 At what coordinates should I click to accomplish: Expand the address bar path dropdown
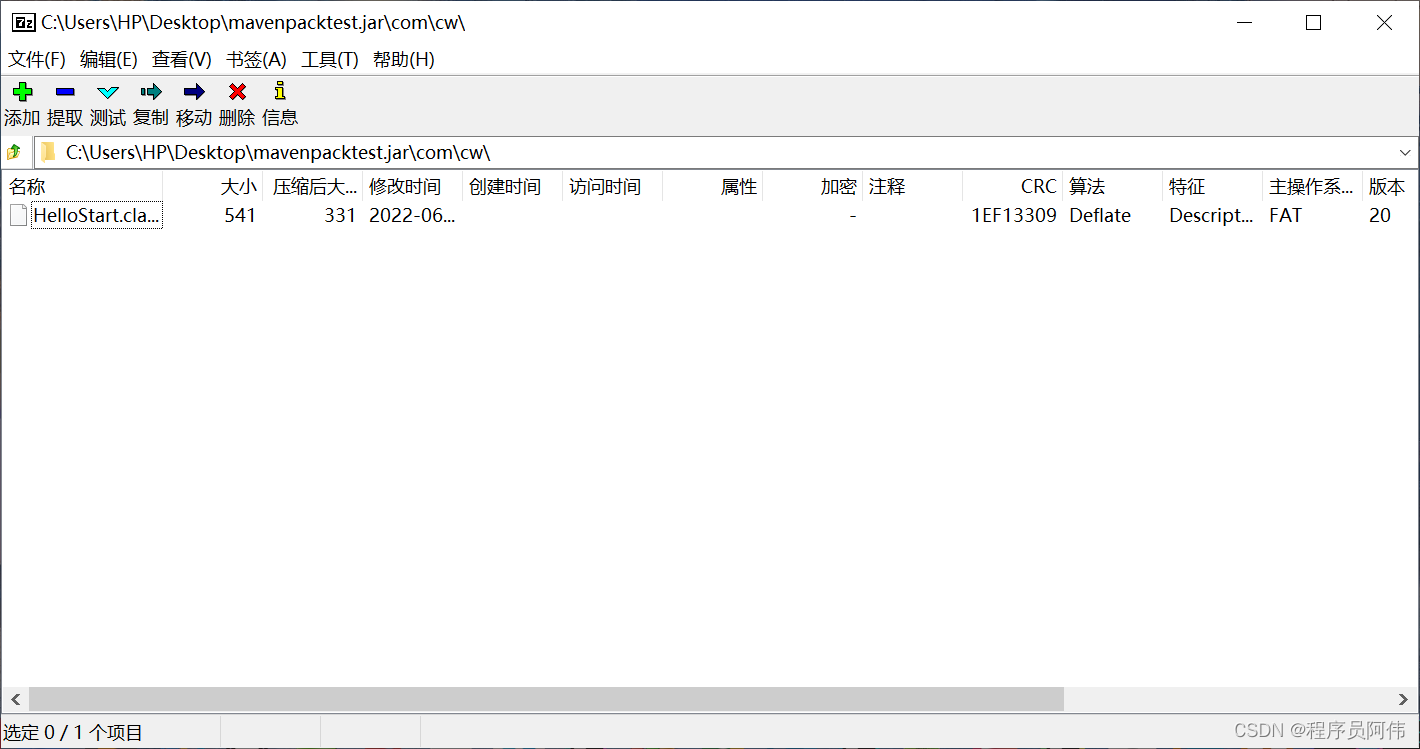tap(1405, 153)
